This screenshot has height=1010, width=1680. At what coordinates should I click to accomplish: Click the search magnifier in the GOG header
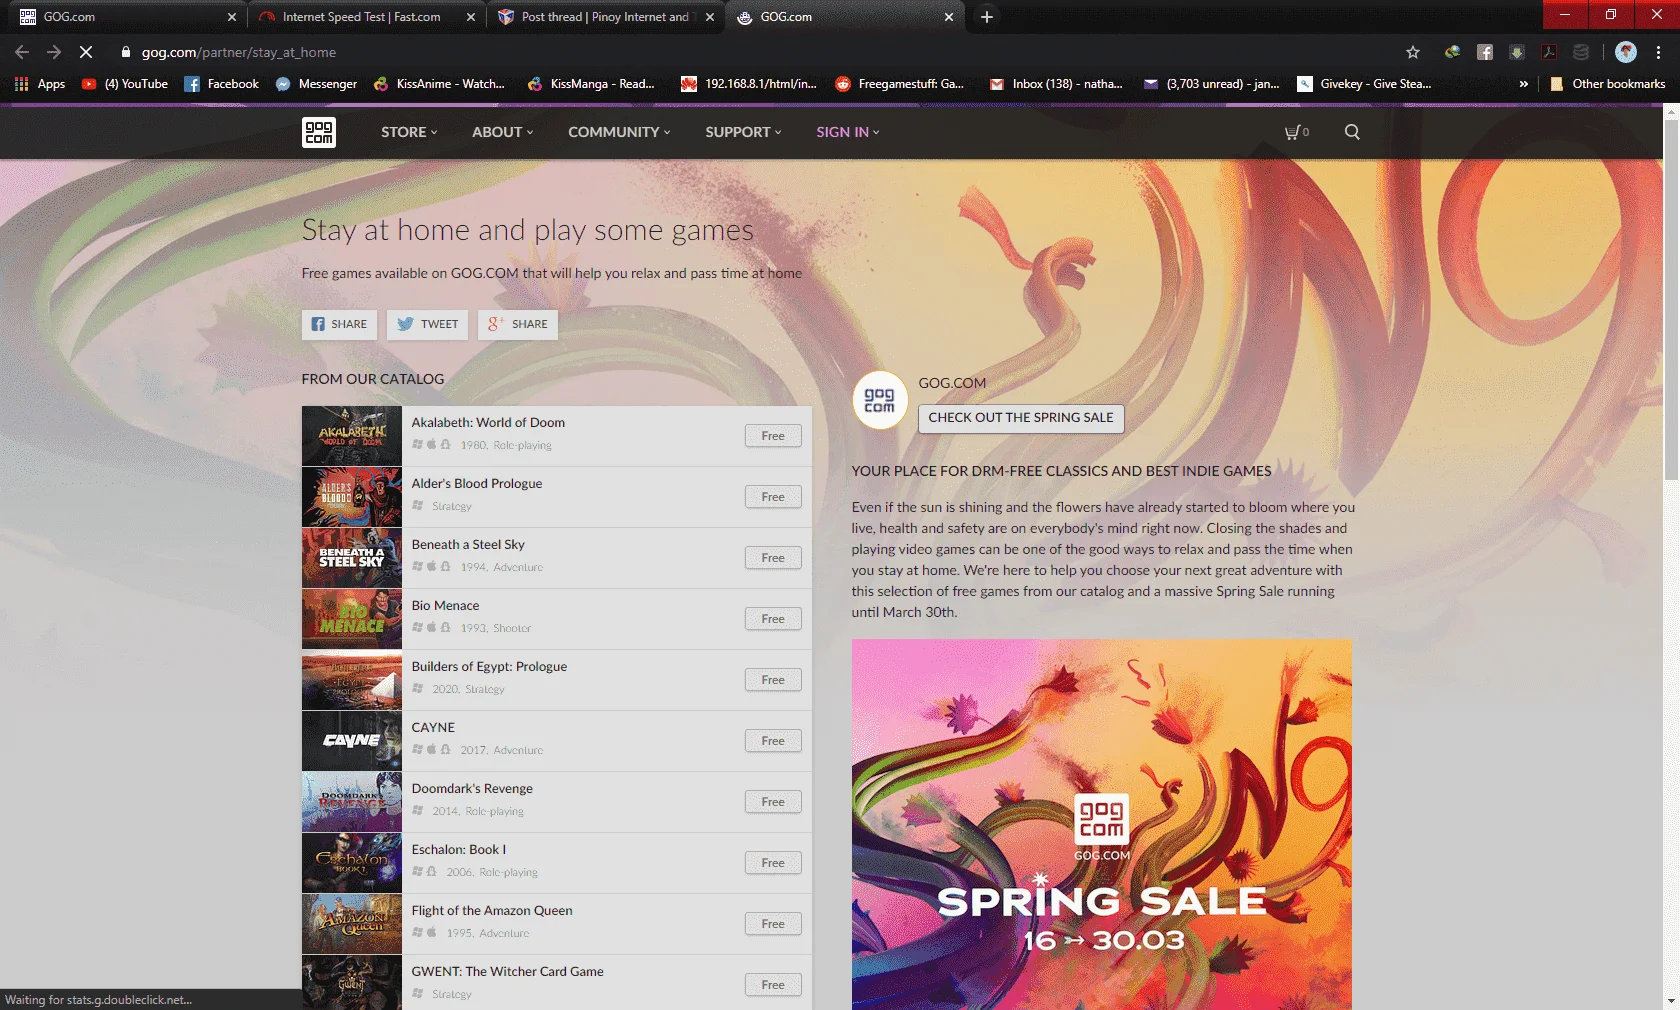(x=1352, y=132)
